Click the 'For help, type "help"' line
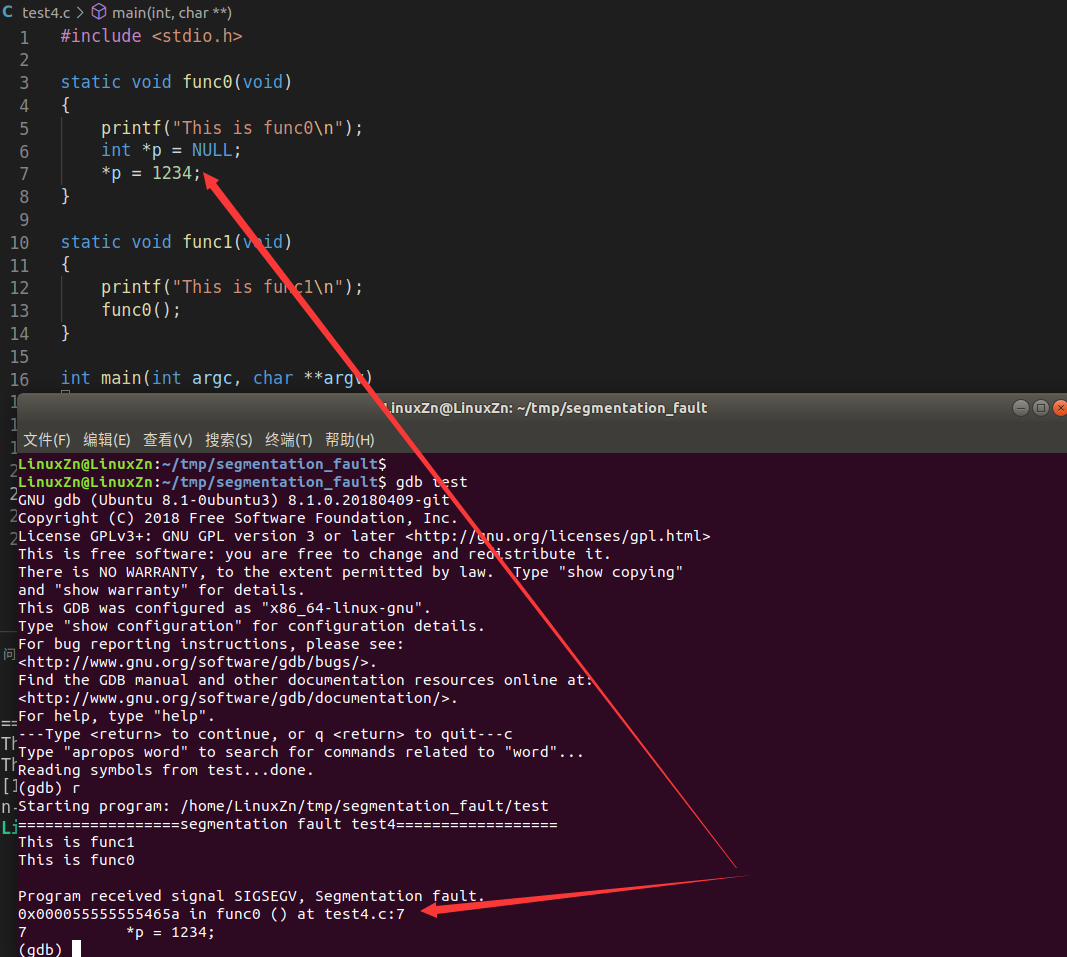1067x957 pixels. (x=116, y=717)
